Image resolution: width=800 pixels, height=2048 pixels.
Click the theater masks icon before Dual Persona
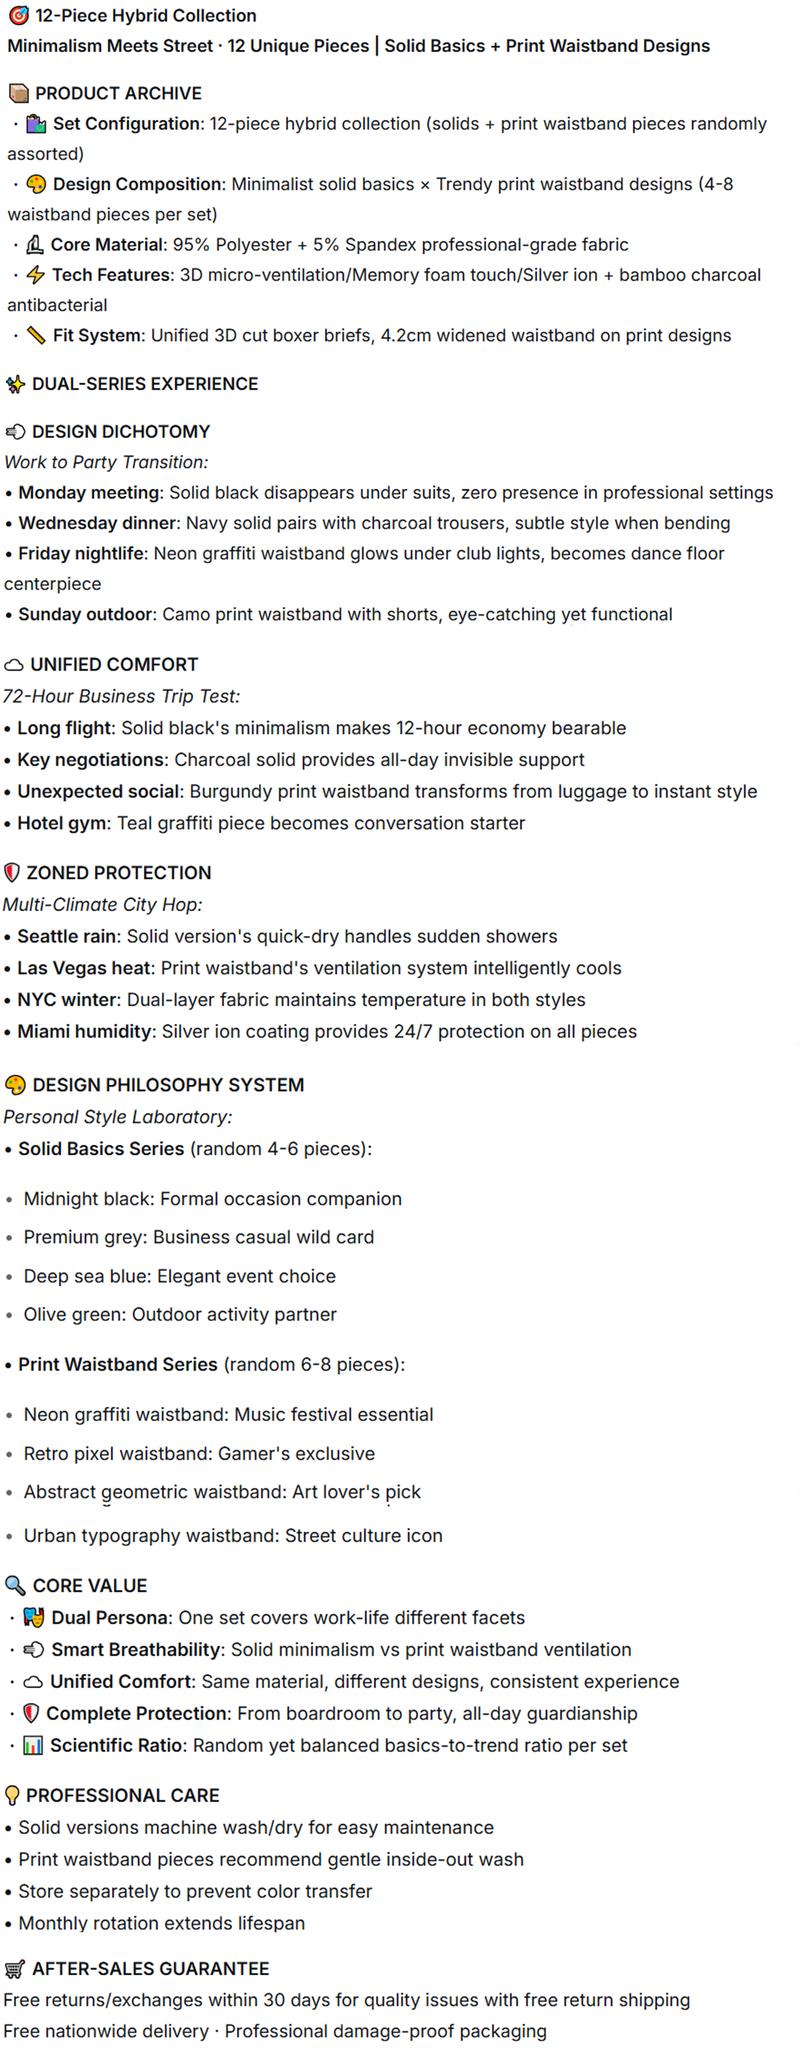pyautogui.click(x=34, y=1618)
